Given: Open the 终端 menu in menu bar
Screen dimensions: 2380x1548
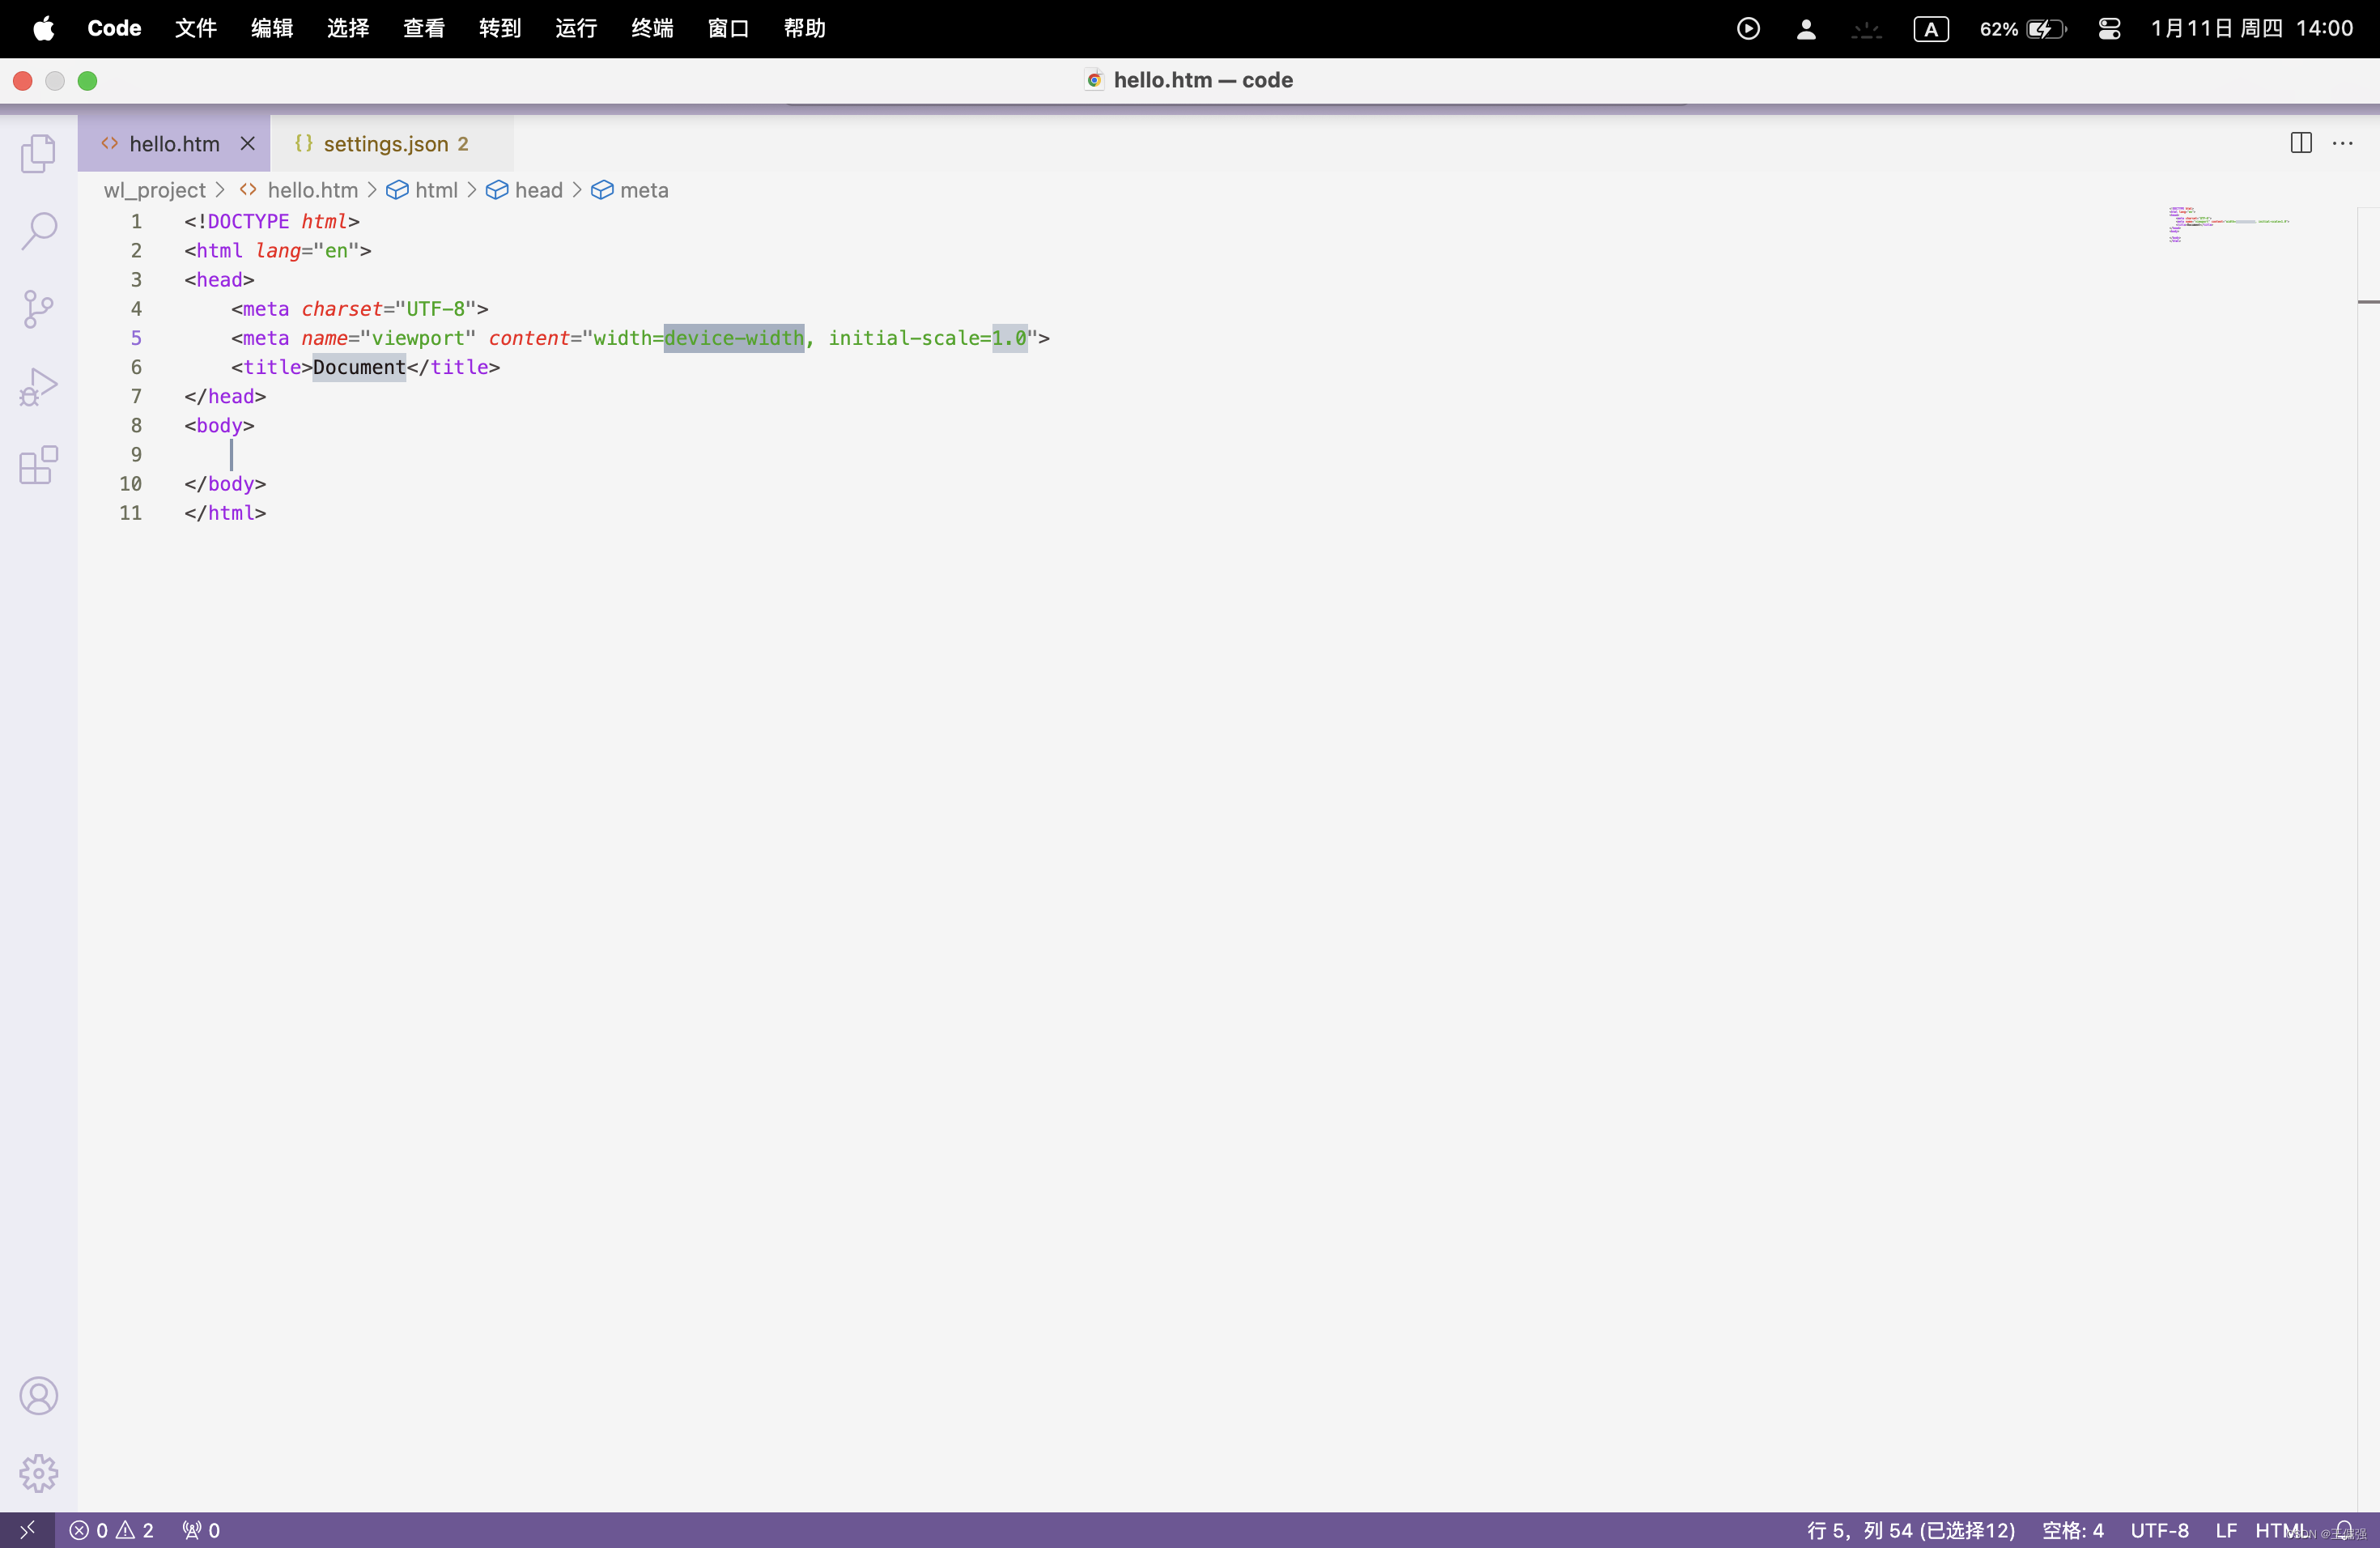Looking at the screenshot, I should tap(652, 29).
